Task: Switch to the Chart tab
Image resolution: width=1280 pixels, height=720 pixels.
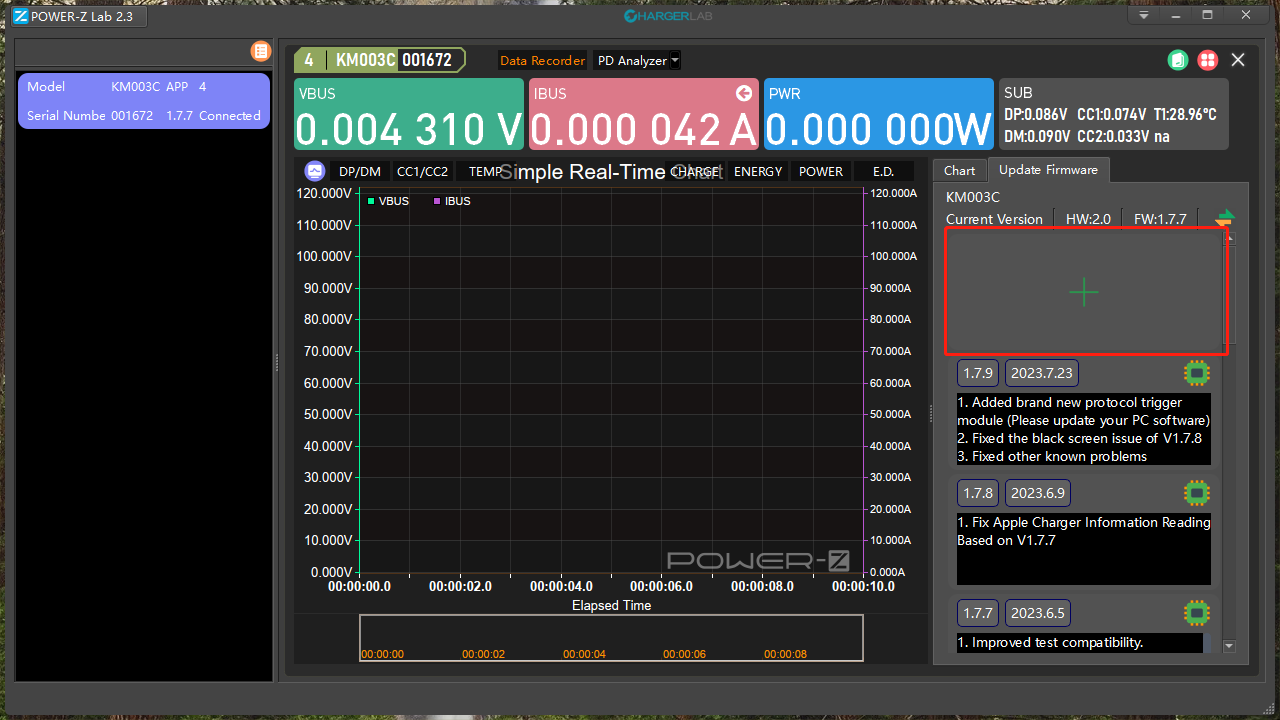Action: pos(958,170)
